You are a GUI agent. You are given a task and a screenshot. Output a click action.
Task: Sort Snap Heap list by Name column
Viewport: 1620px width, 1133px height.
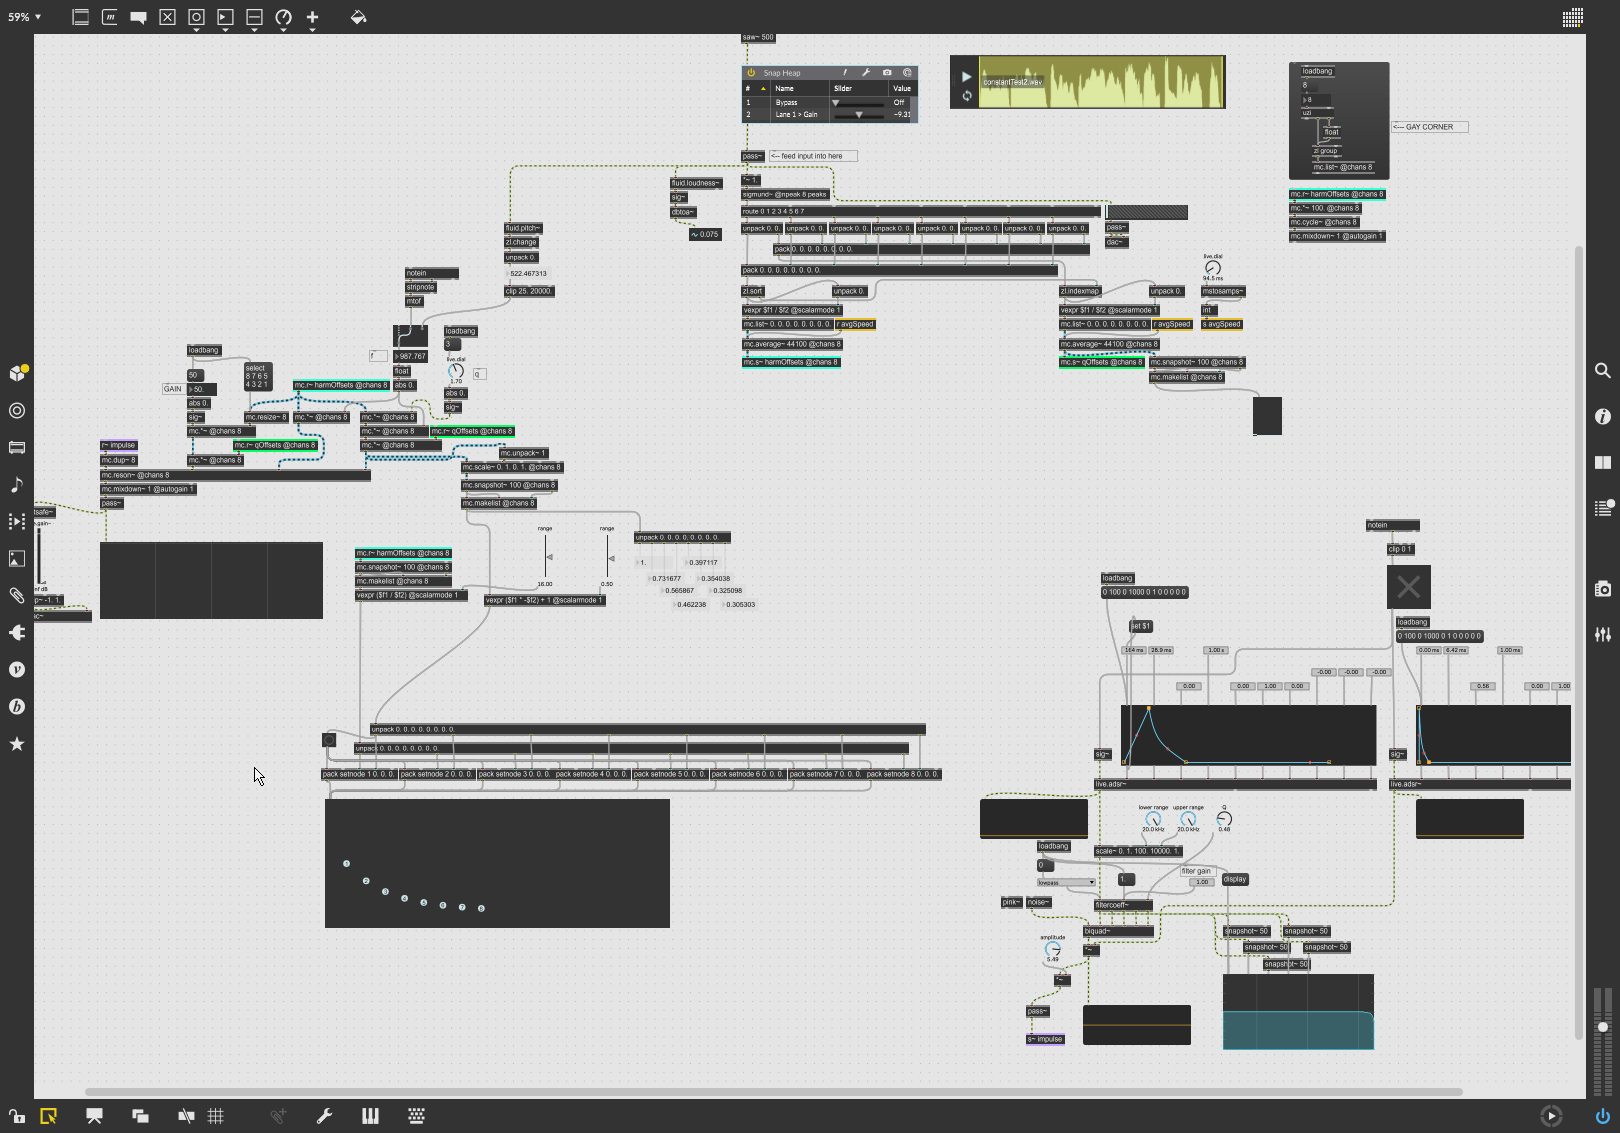tap(800, 88)
